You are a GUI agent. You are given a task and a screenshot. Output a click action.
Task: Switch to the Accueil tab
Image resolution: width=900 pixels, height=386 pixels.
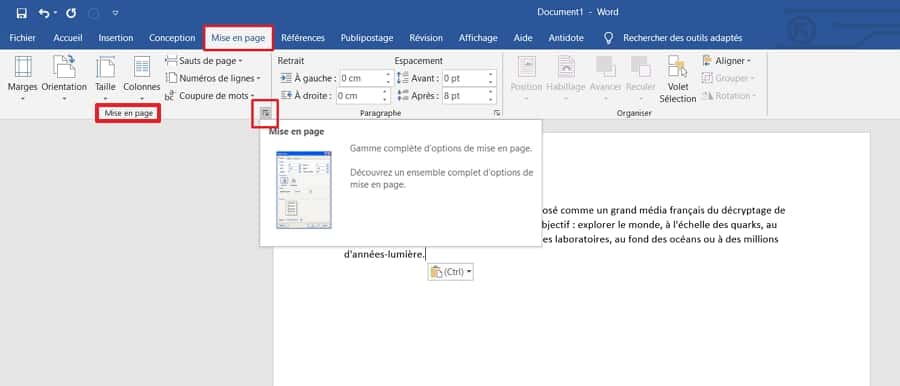68,38
